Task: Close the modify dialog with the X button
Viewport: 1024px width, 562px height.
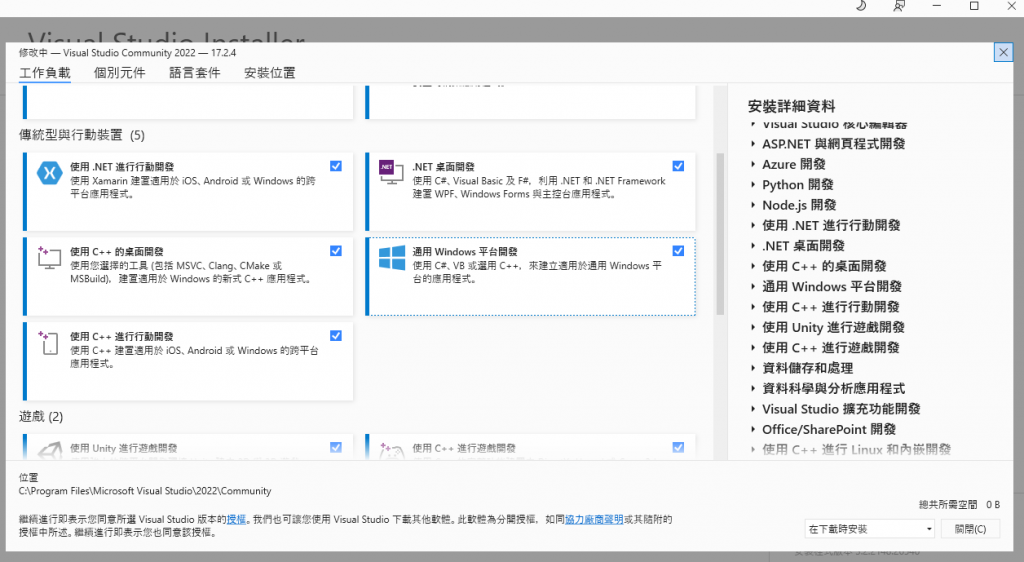Action: 1003,52
